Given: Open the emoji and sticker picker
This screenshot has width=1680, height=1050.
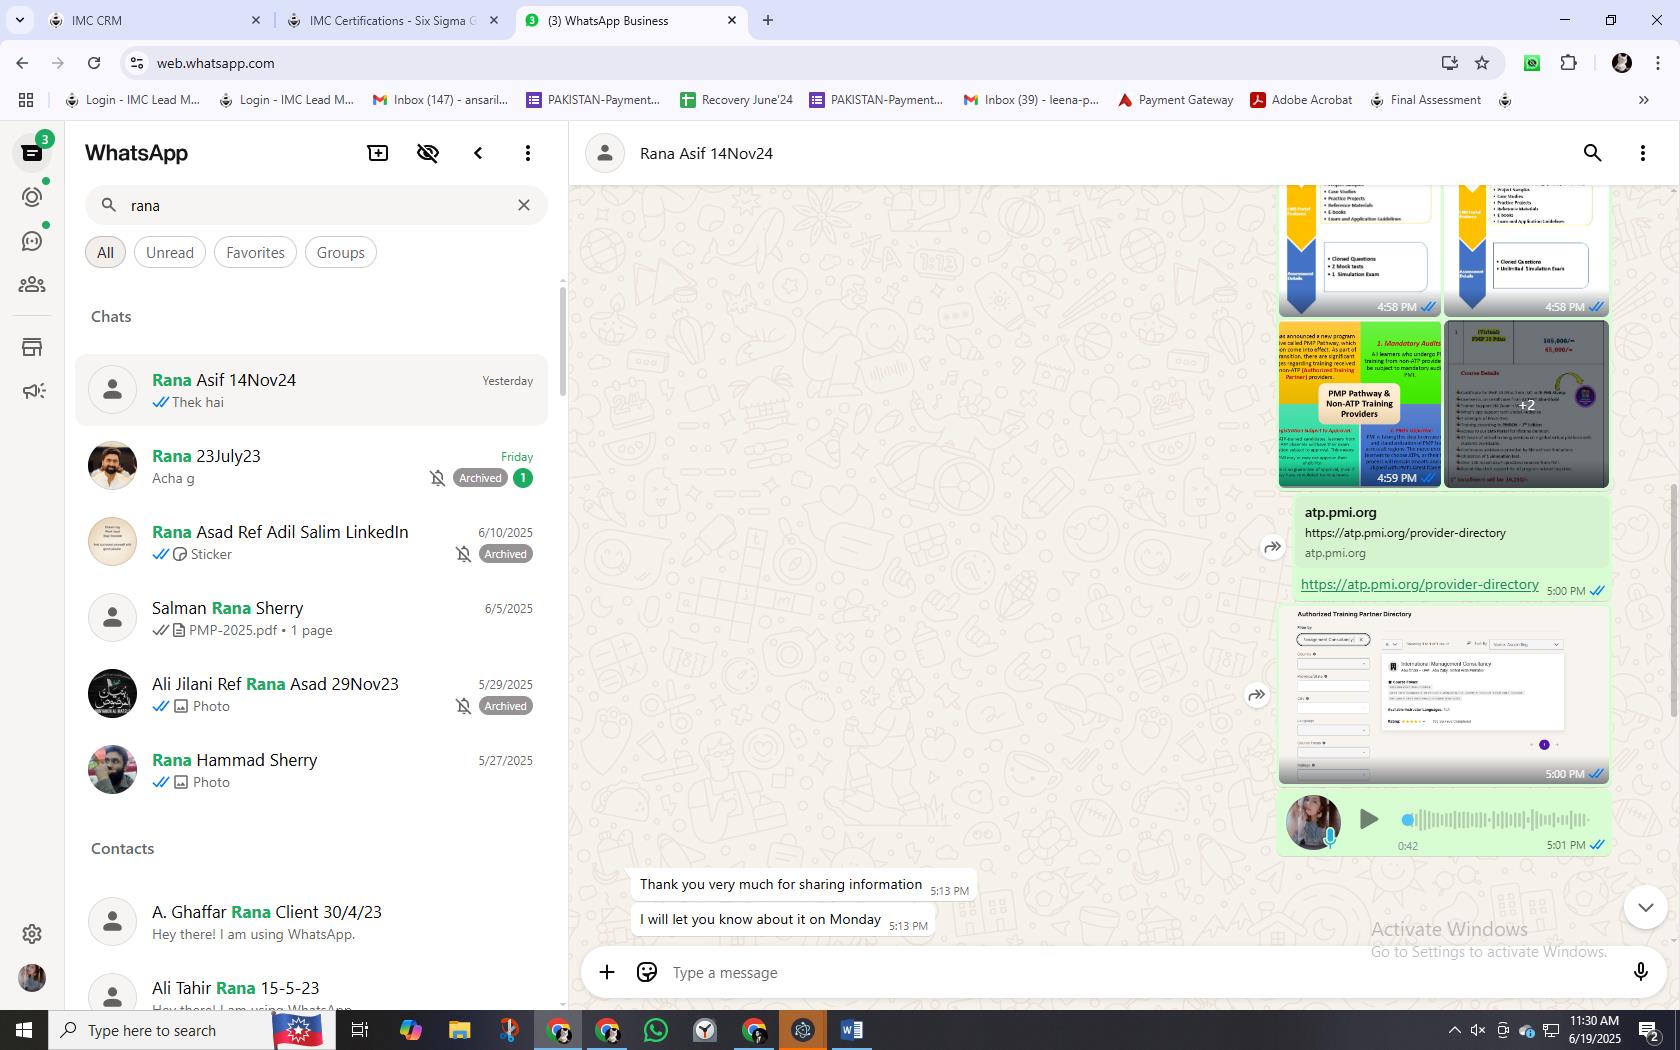Looking at the screenshot, I should click(x=647, y=972).
